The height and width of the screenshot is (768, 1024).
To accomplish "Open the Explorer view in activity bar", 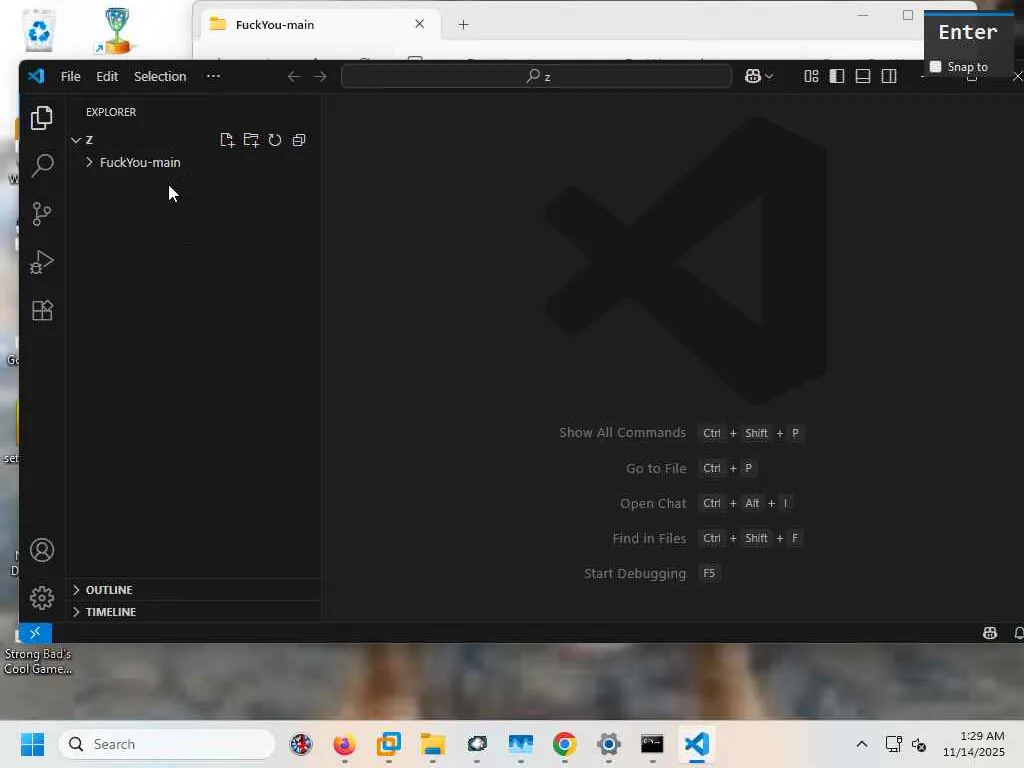I will pyautogui.click(x=42, y=118).
